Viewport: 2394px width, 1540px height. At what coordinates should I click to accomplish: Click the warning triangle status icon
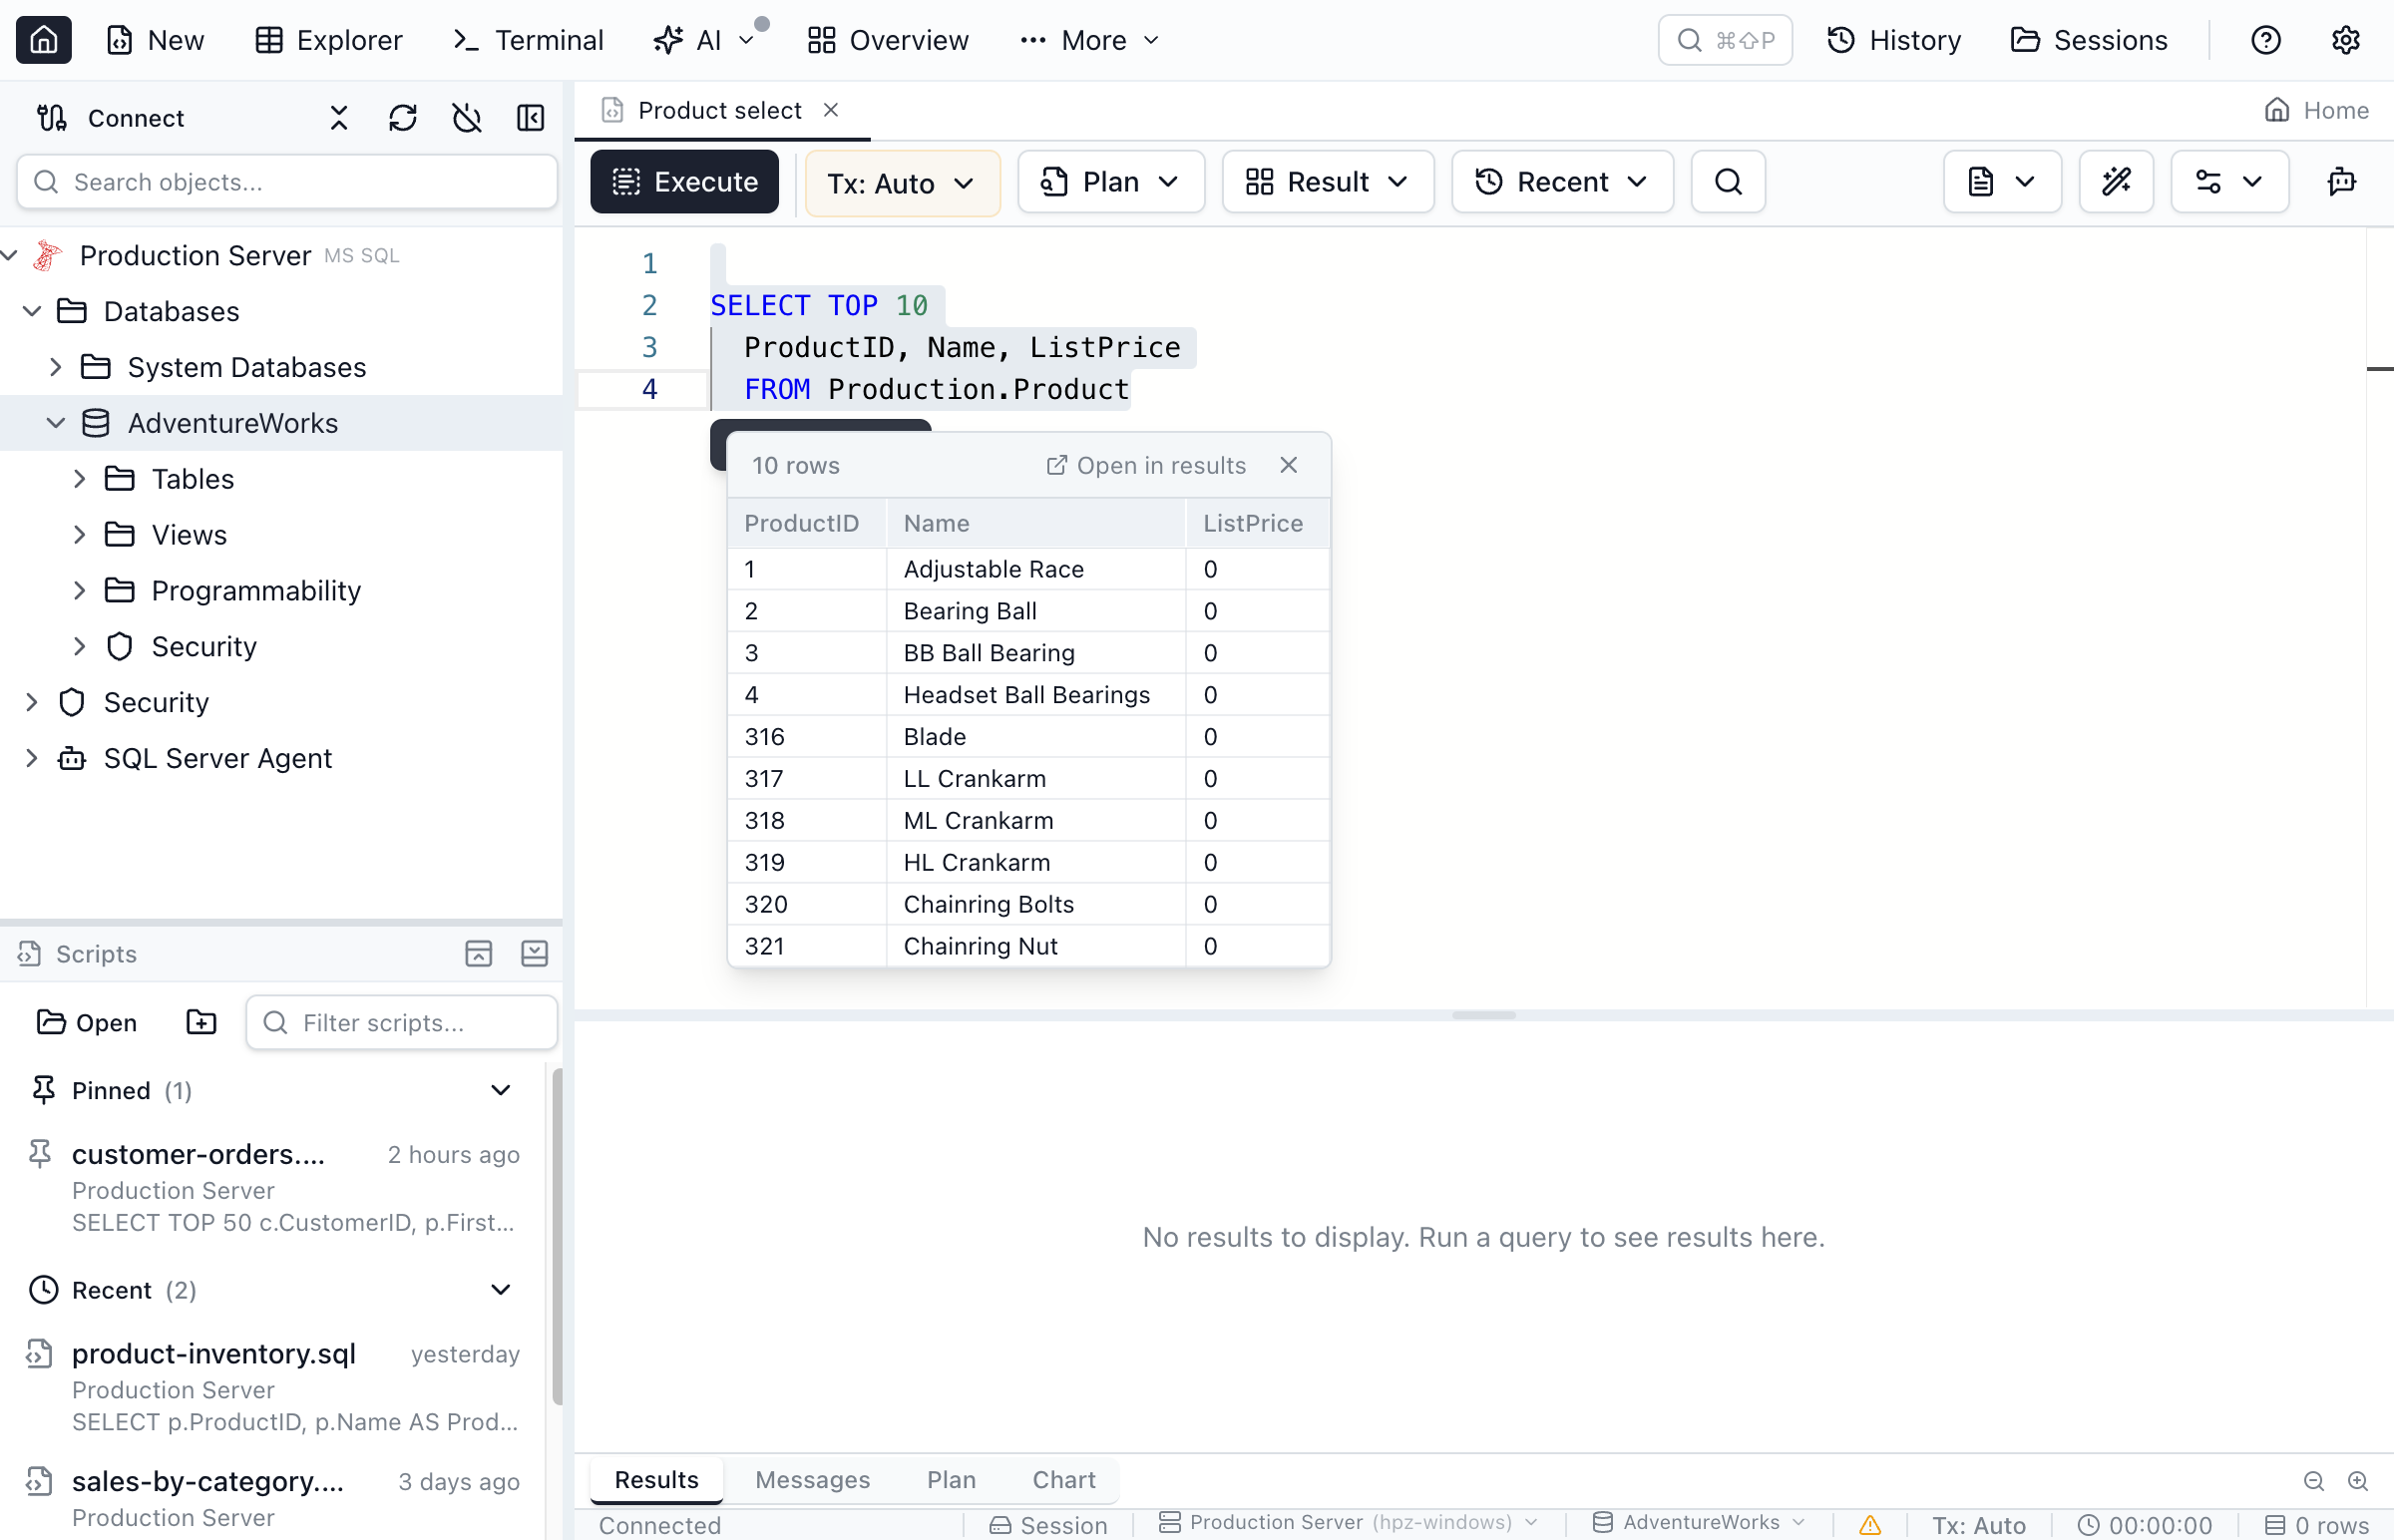(x=1869, y=1525)
